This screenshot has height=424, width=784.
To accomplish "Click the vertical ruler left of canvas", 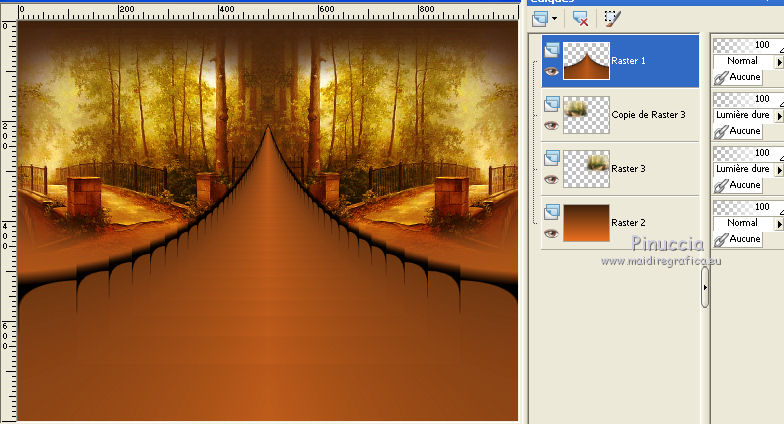I will (x=8, y=220).
